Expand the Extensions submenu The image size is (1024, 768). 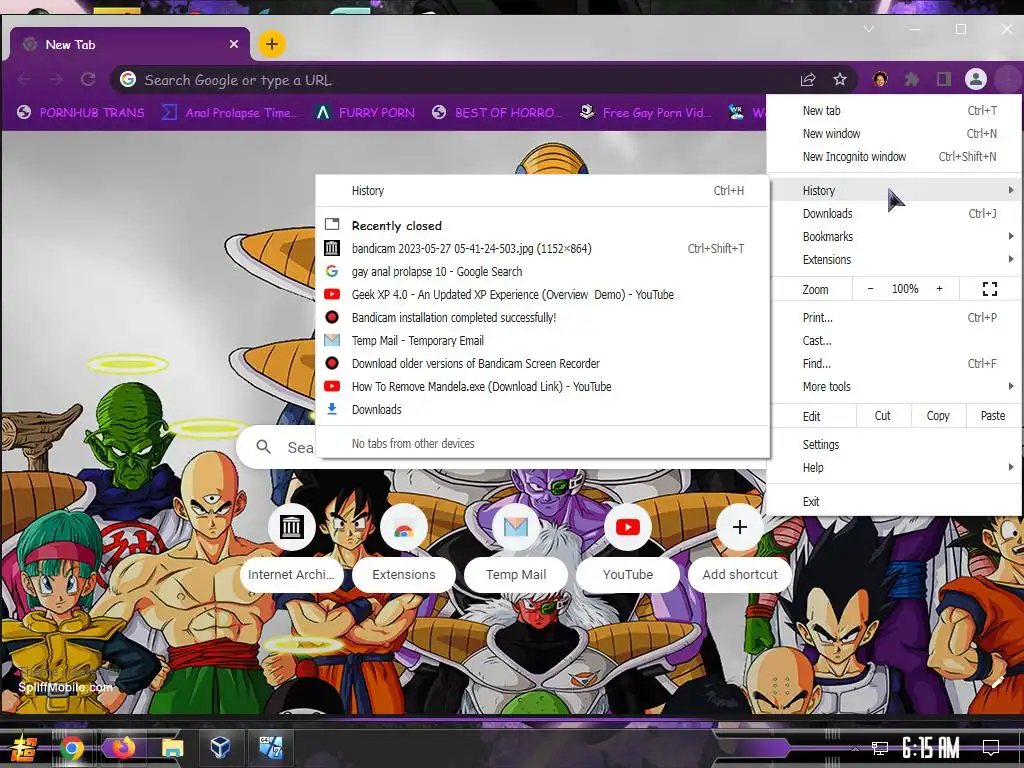[893, 259]
